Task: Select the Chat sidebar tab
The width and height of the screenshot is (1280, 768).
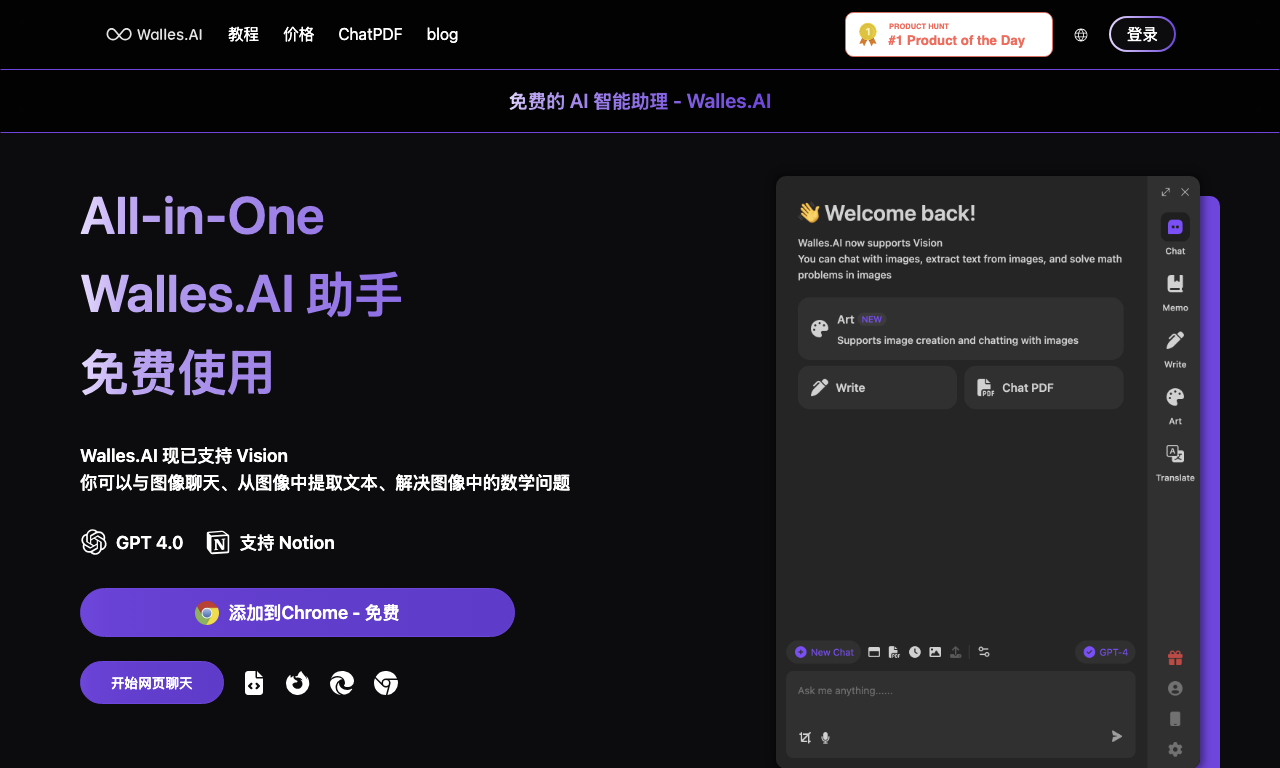Action: point(1175,234)
